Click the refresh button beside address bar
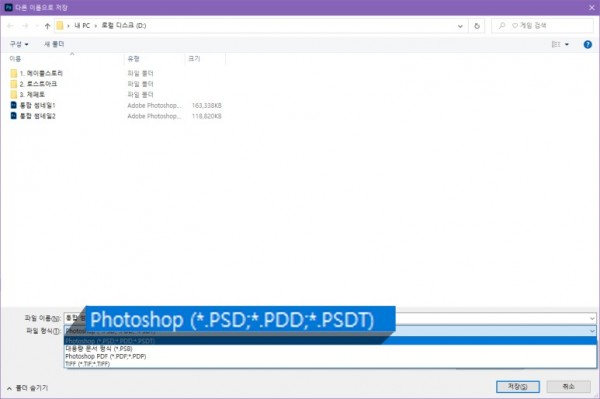Screen dimensions: 600x399 click(477, 26)
